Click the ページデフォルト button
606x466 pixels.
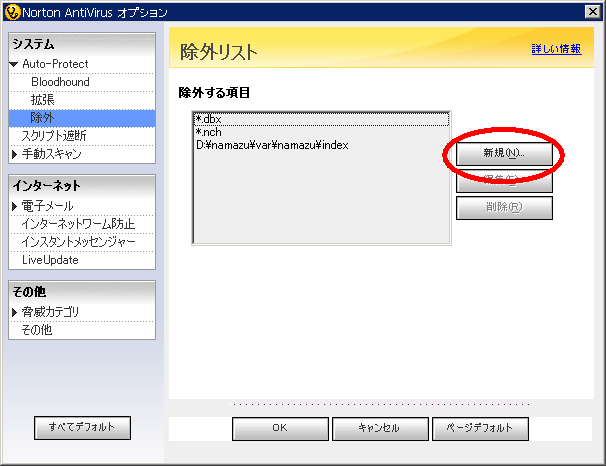pyautogui.click(x=480, y=429)
